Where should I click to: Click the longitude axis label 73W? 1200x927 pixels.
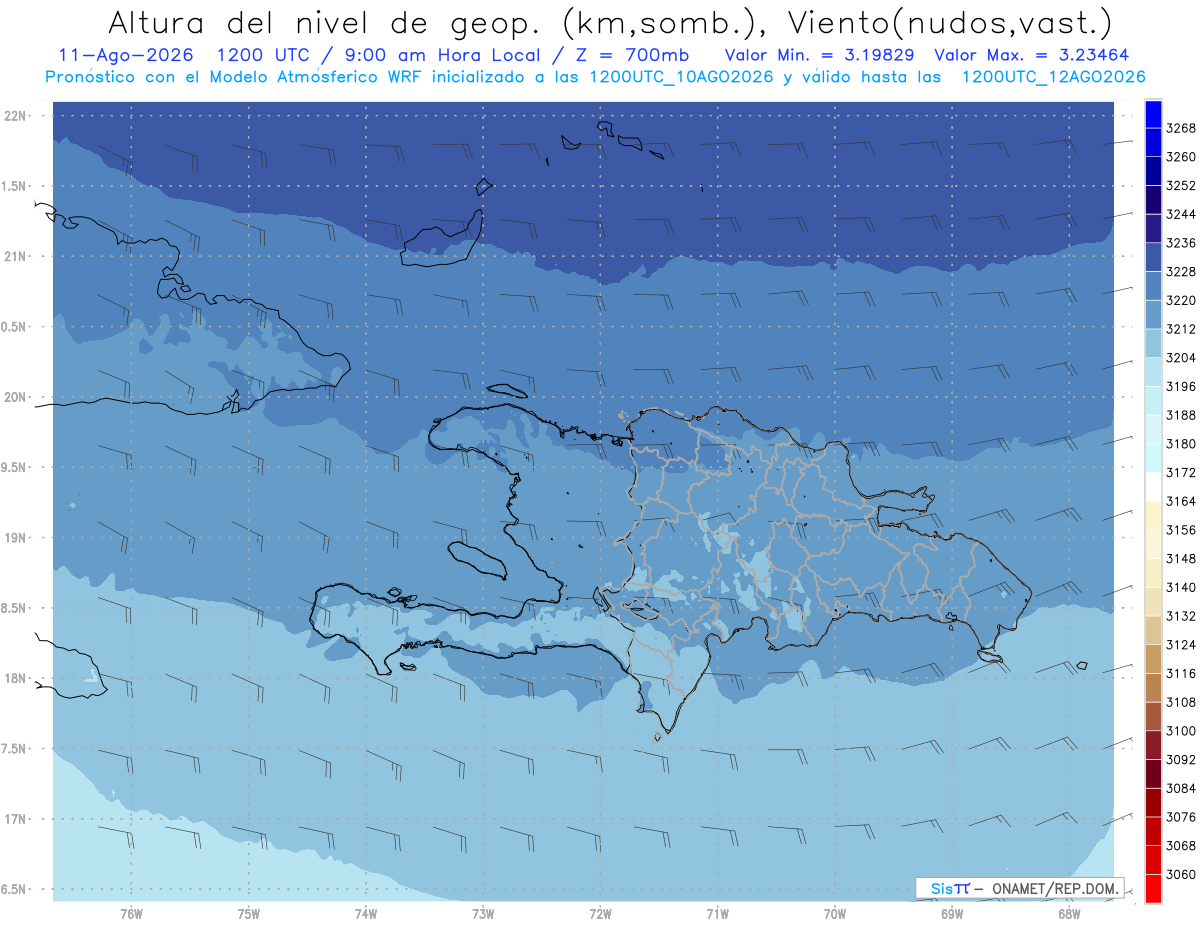coord(483,914)
